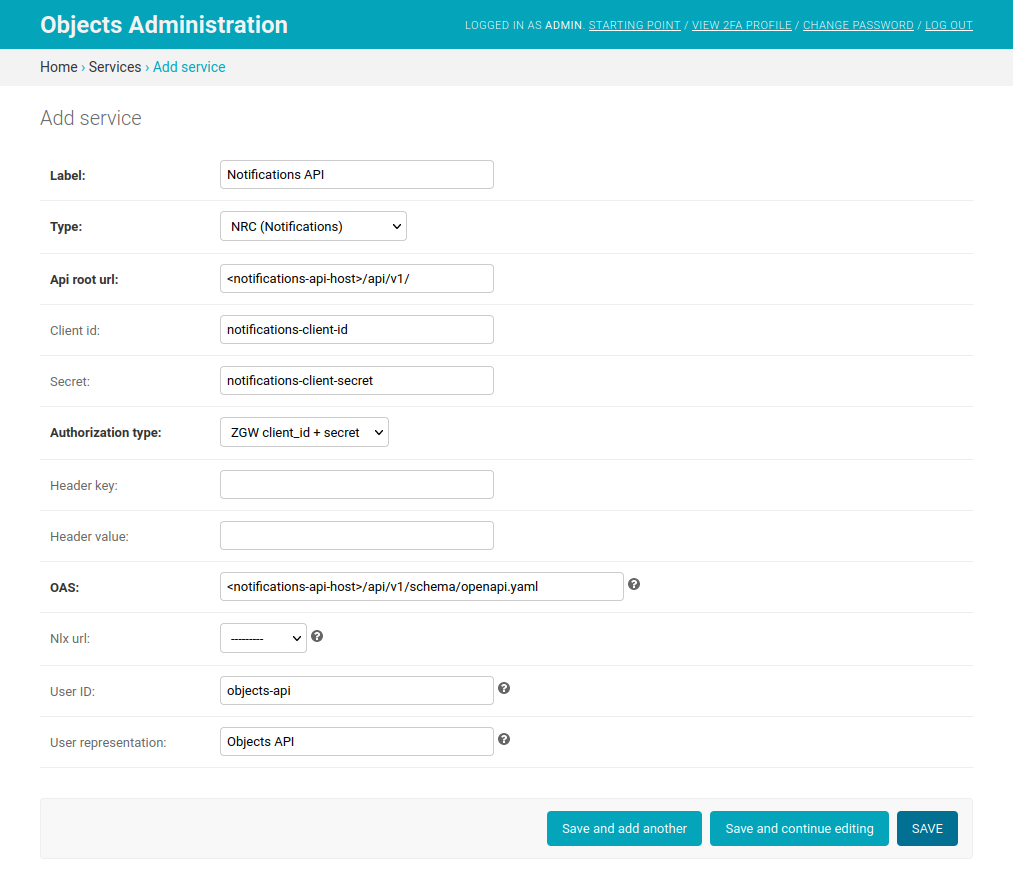Click Save and continue editing button
This screenshot has width=1013, height=874.
(x=799, y=829)
